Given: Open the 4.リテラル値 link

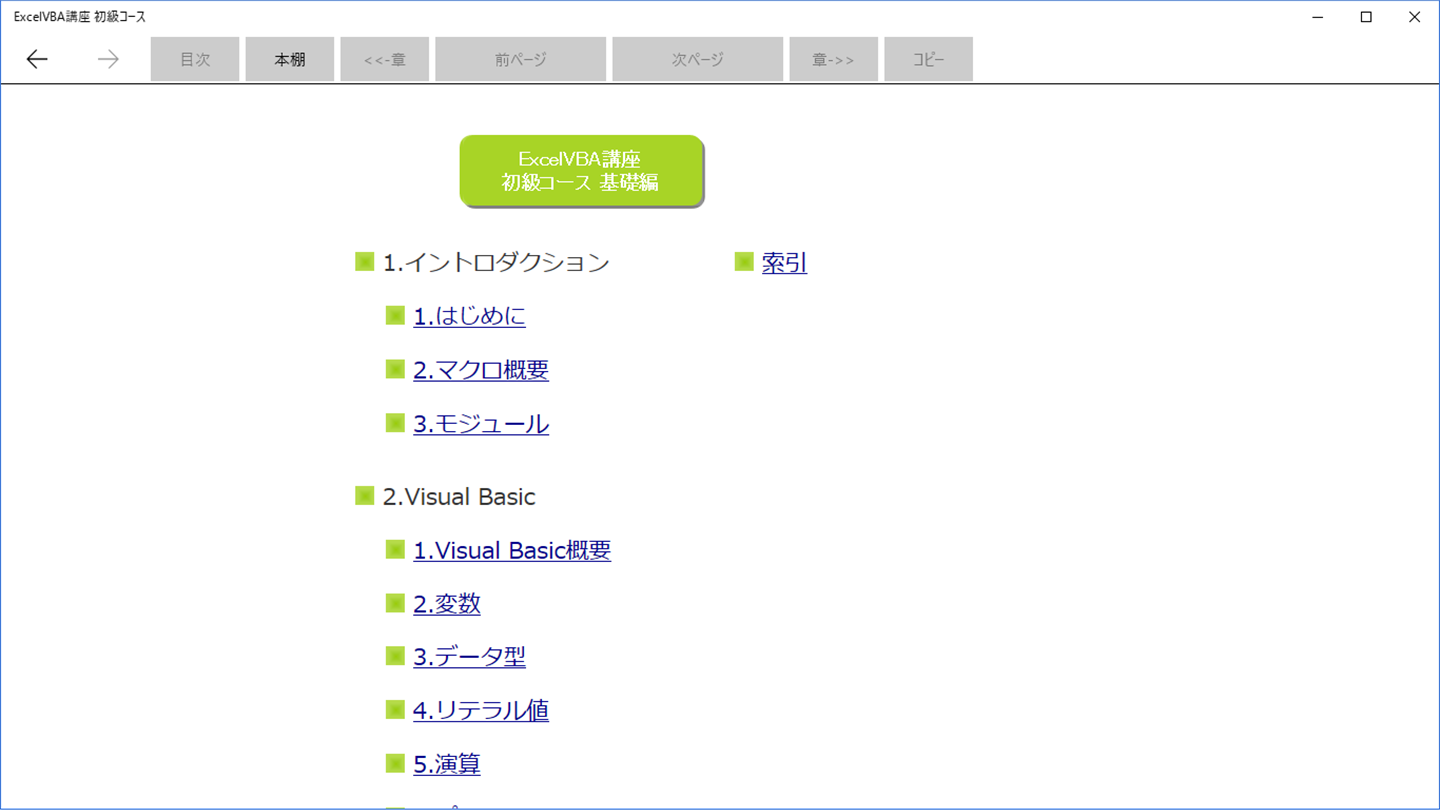Looking at the screenshot, I should click(x=481, y=711).
